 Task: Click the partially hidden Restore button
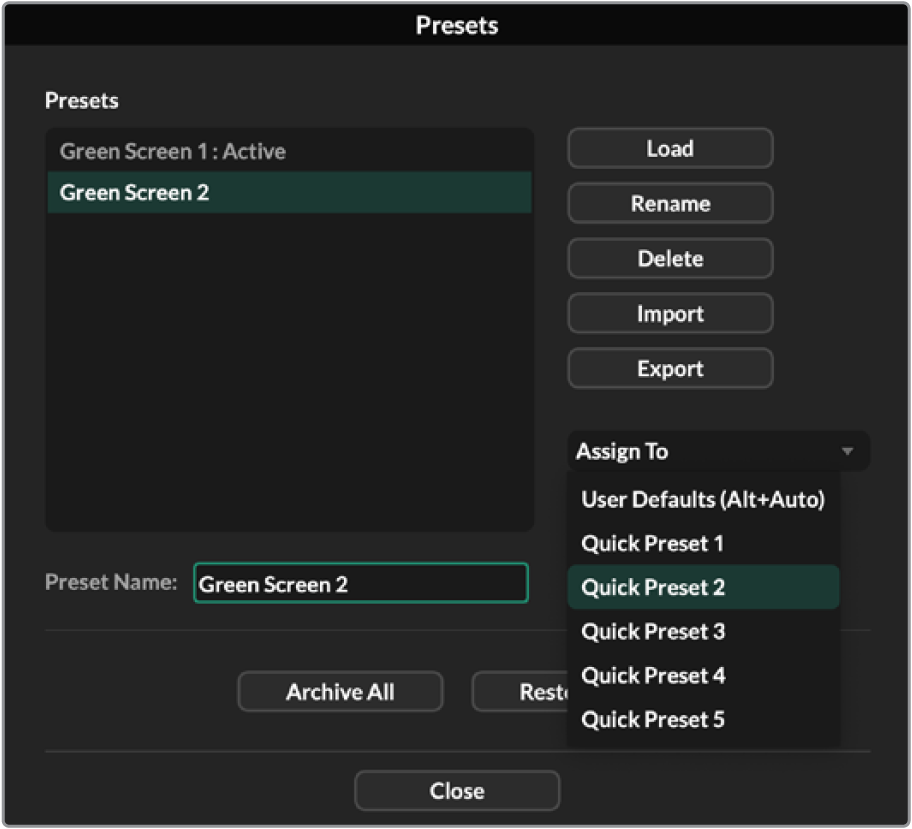(x=519, y=692)
